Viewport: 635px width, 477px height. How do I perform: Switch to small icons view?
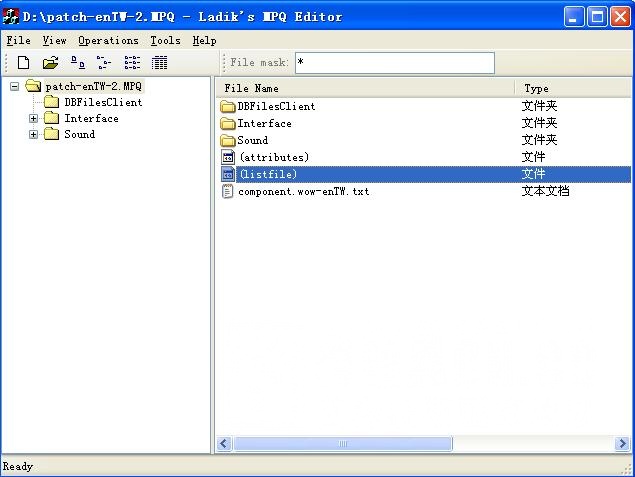coord(104,63)
